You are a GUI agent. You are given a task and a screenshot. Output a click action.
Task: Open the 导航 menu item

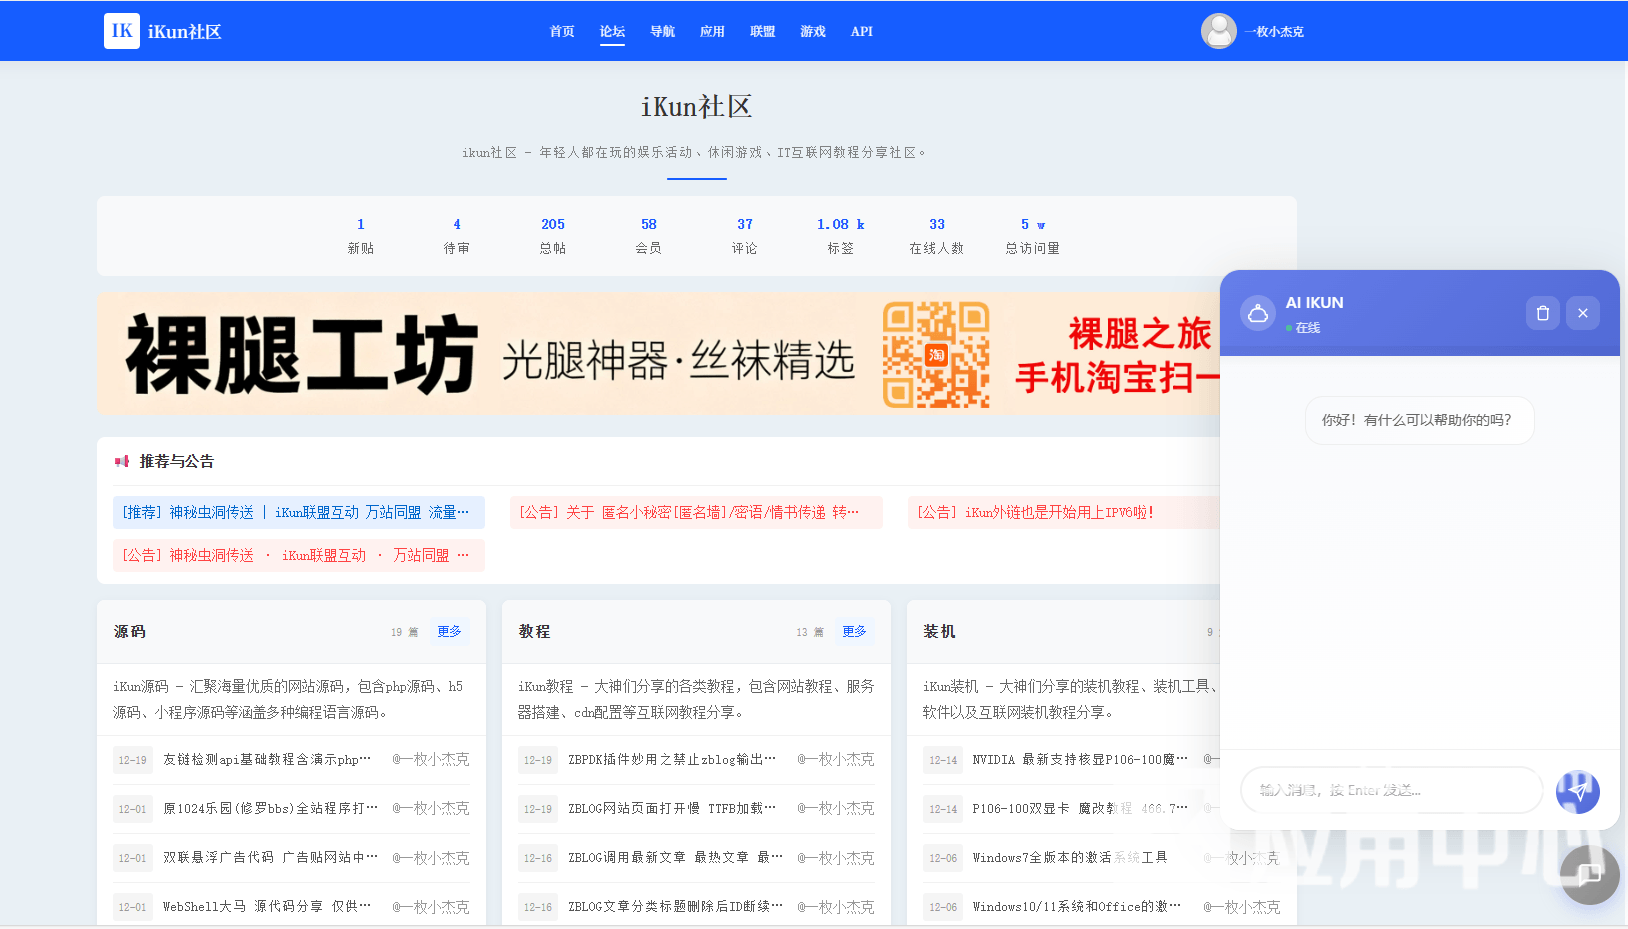[x=662, y=32]
